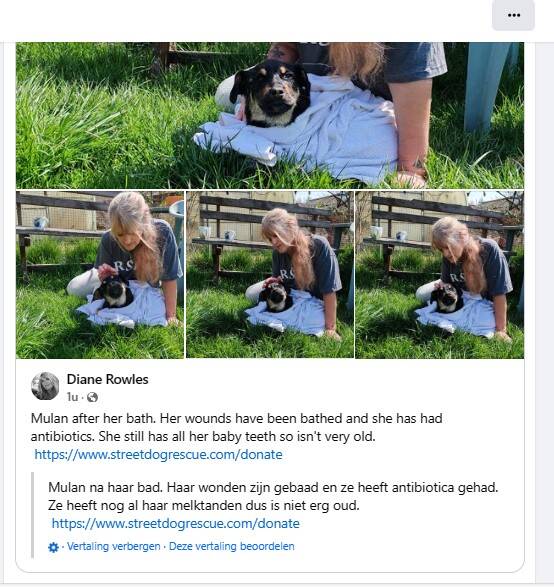This screenshot has height=587, width=554.
Task: Open the three-dot post options menu
Action: point(513,15)
